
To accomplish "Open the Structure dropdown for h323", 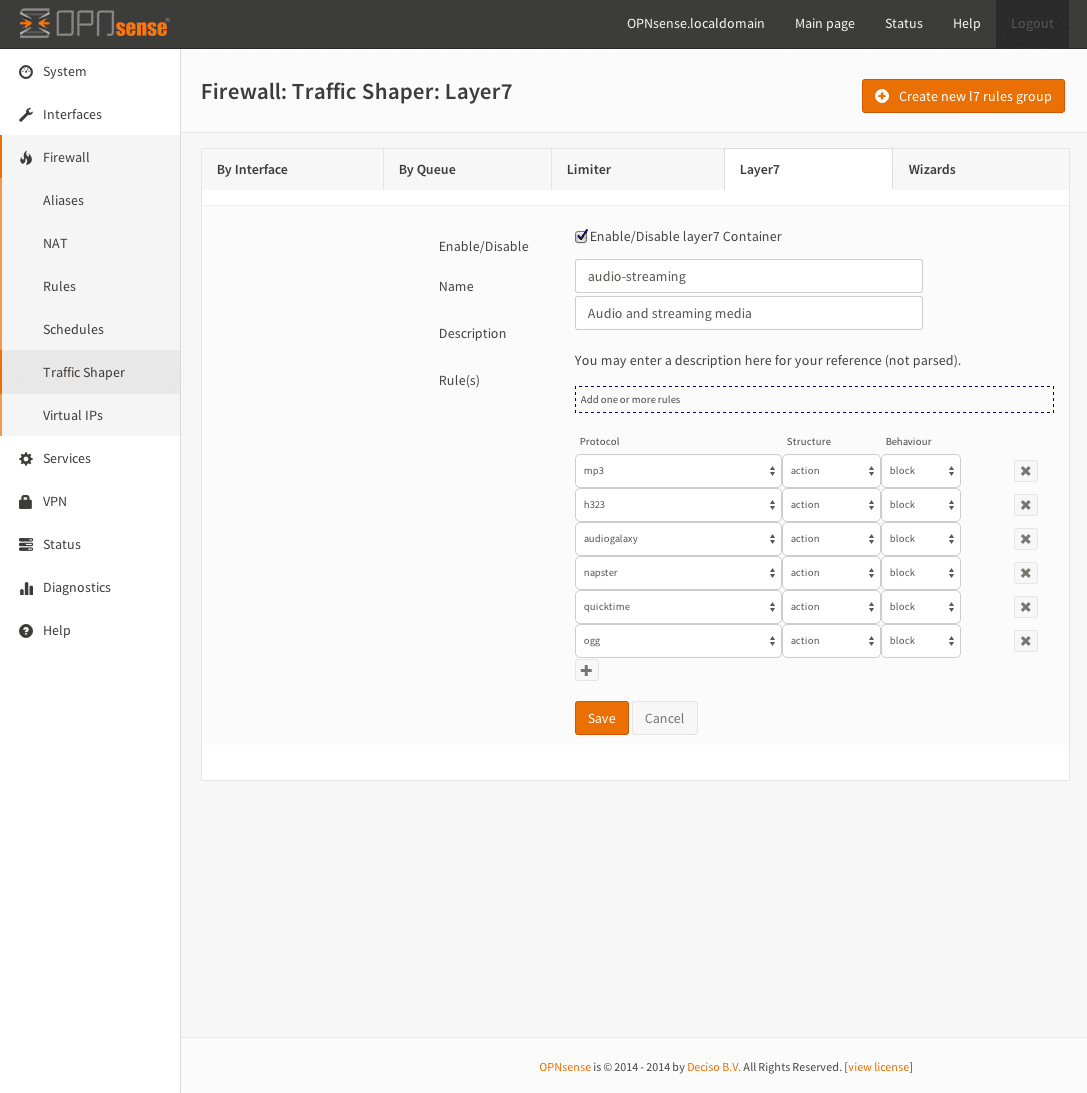I will tap(831, 504).
